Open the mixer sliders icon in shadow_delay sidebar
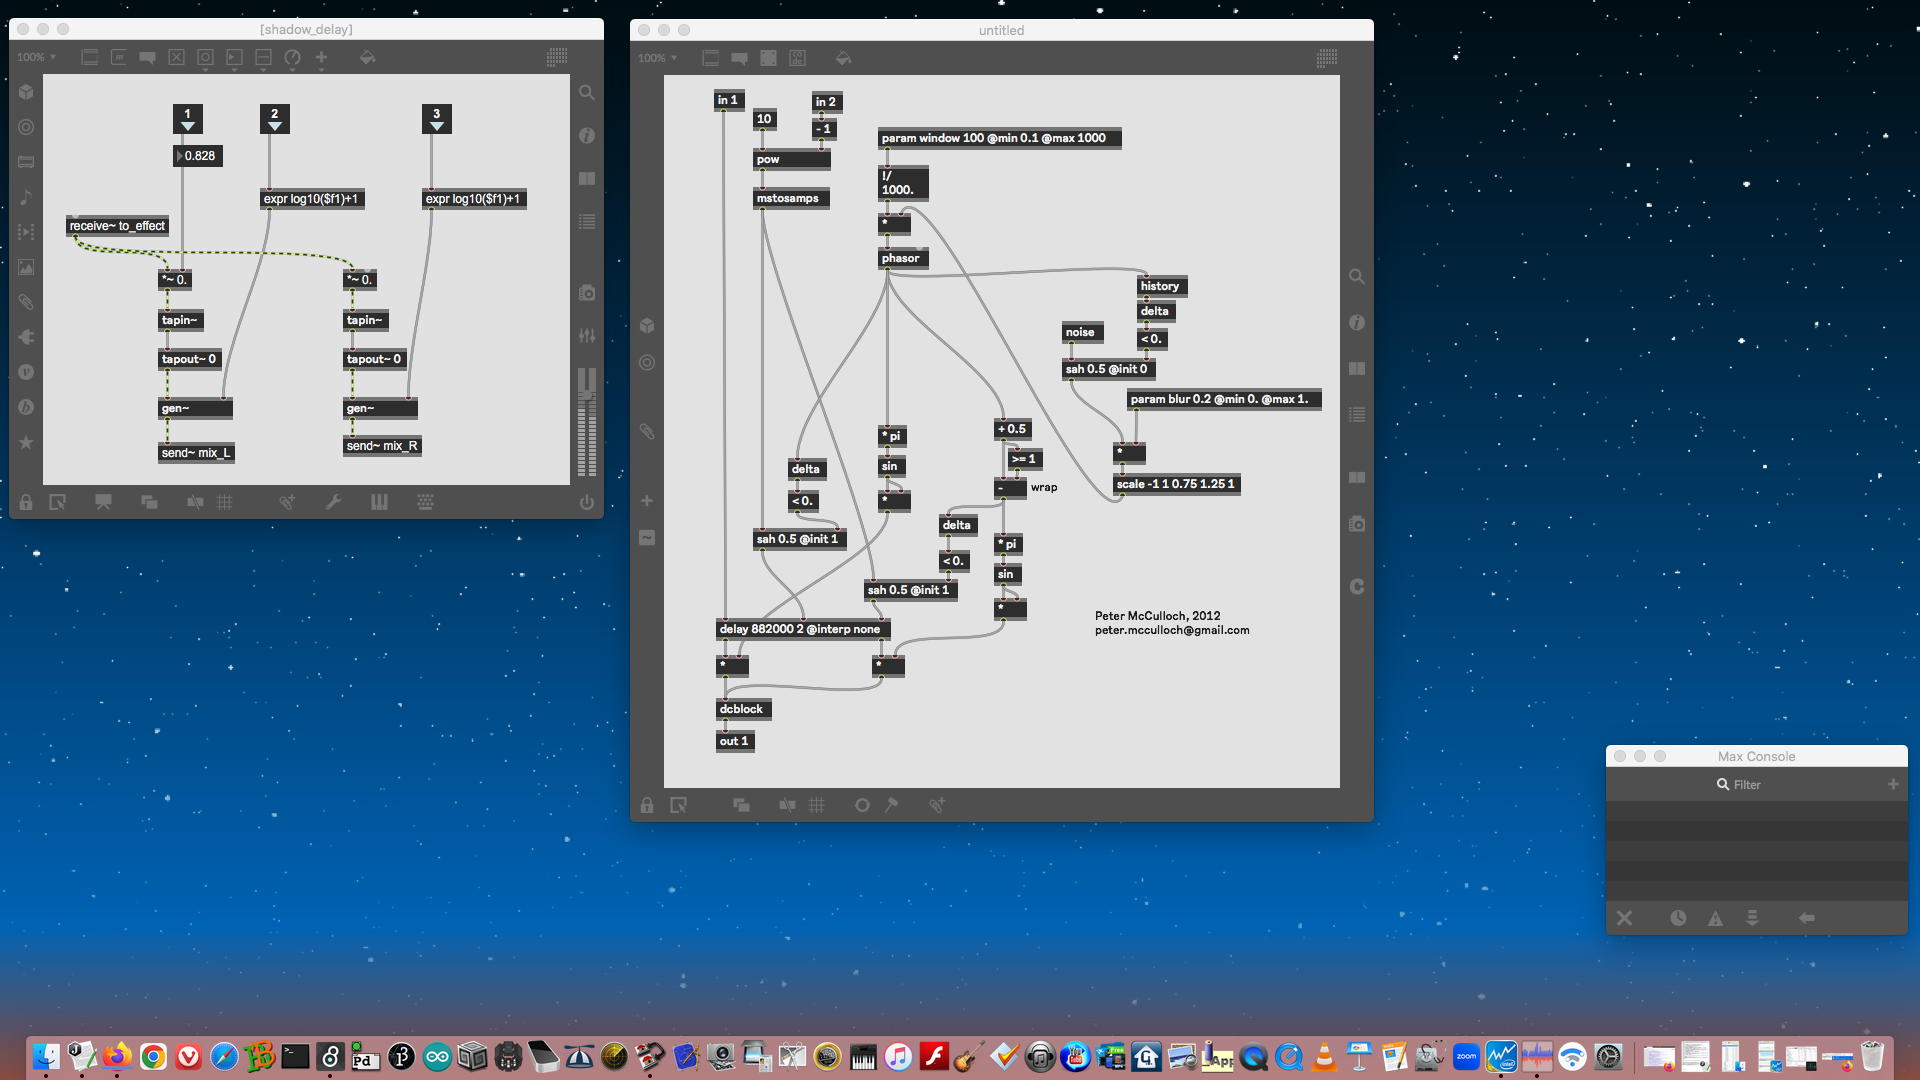 pos(587,336)
